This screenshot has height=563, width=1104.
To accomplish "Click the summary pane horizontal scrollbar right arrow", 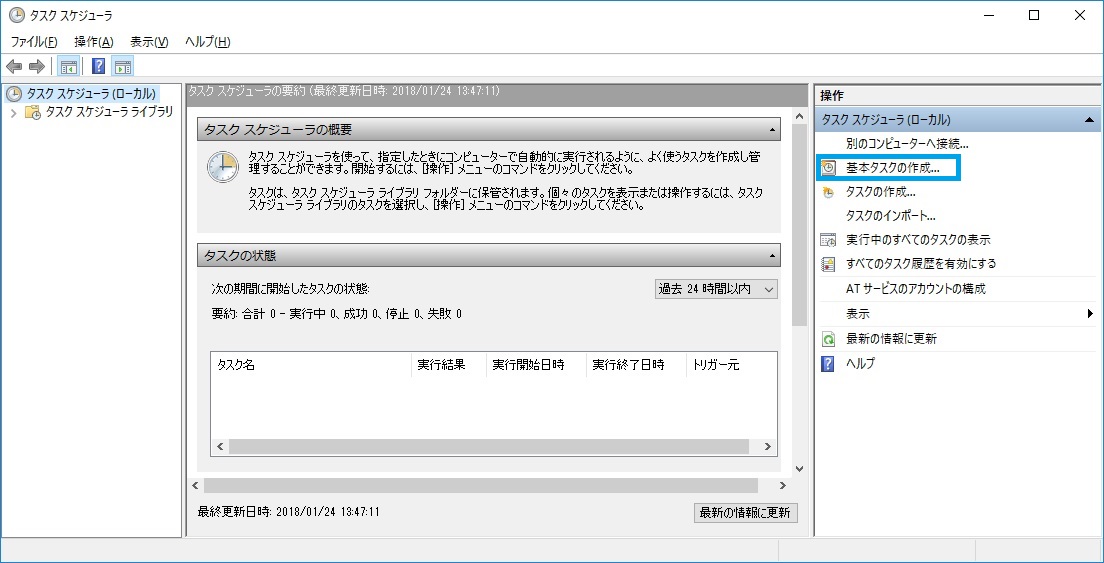I will point(782,486).
